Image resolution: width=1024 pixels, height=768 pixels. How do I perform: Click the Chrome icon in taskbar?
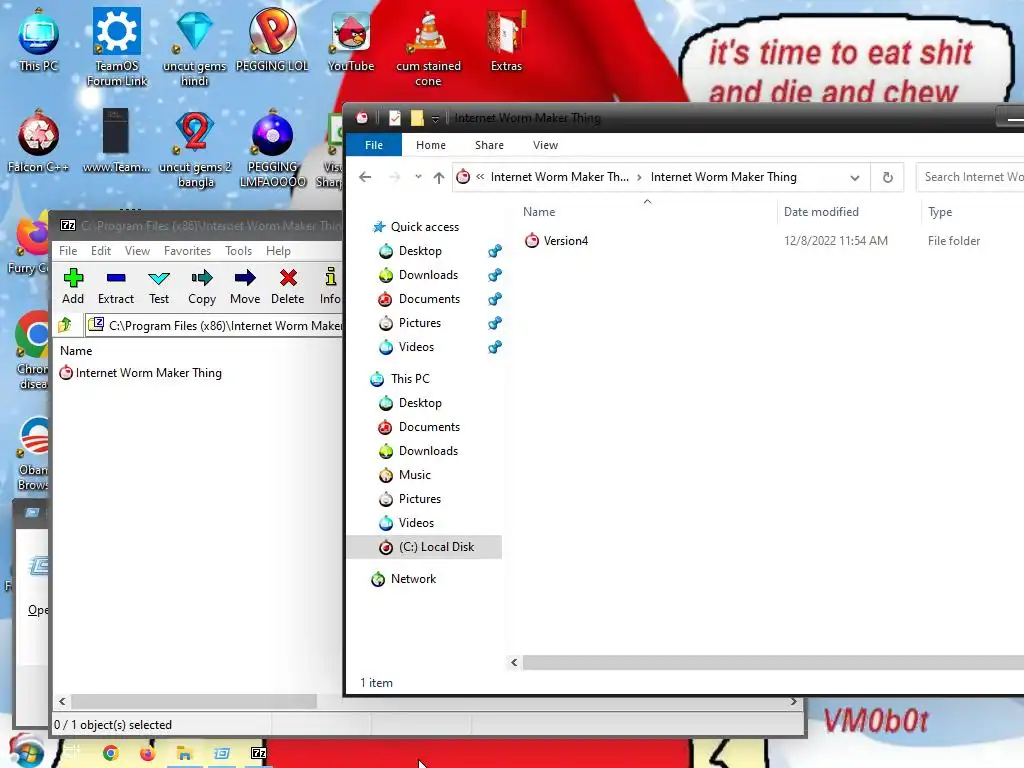click(111, 753)
